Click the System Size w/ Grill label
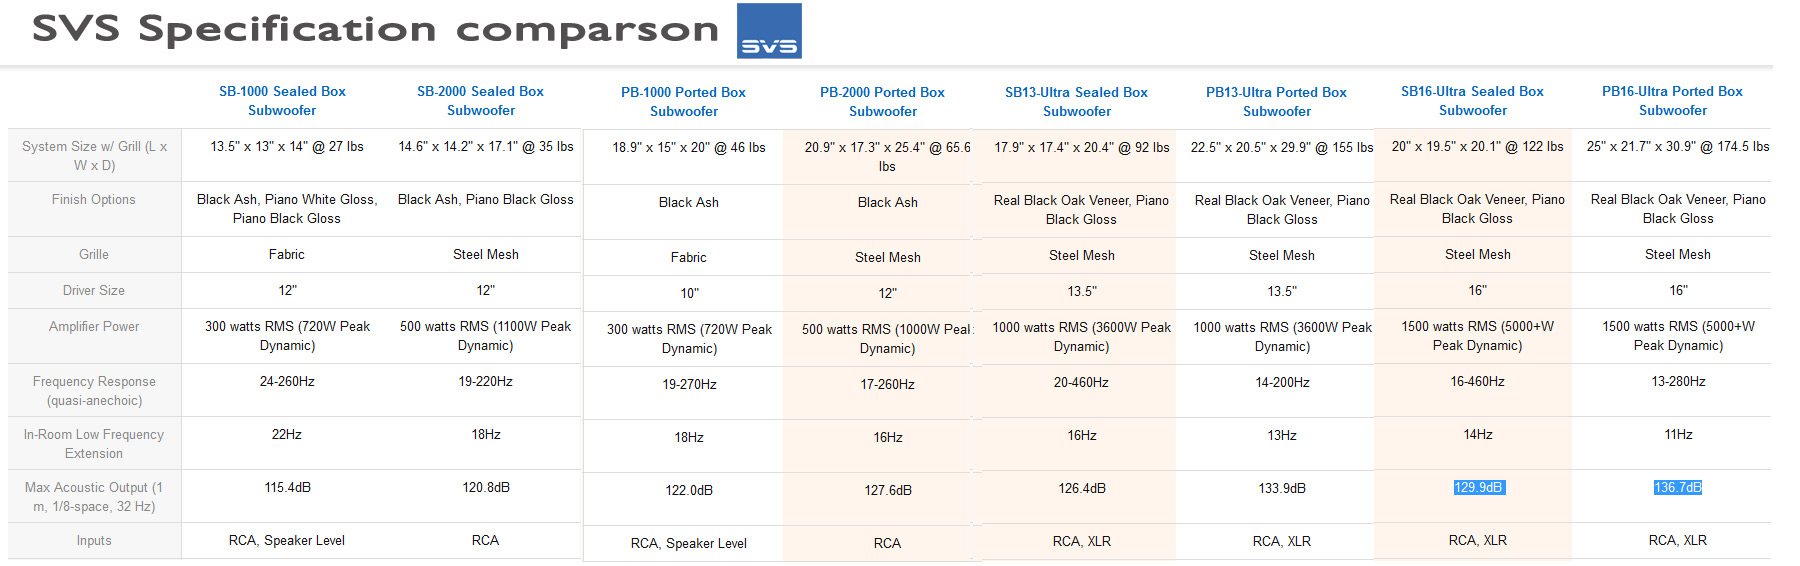 pyautogui.click(x=94, y=156)
